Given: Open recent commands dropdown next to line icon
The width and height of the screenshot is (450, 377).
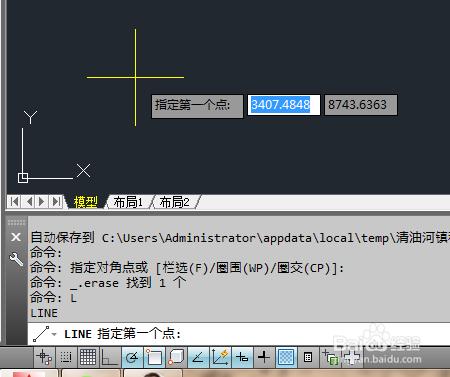Looking at the screenshot, I should (x=54, y=334).
